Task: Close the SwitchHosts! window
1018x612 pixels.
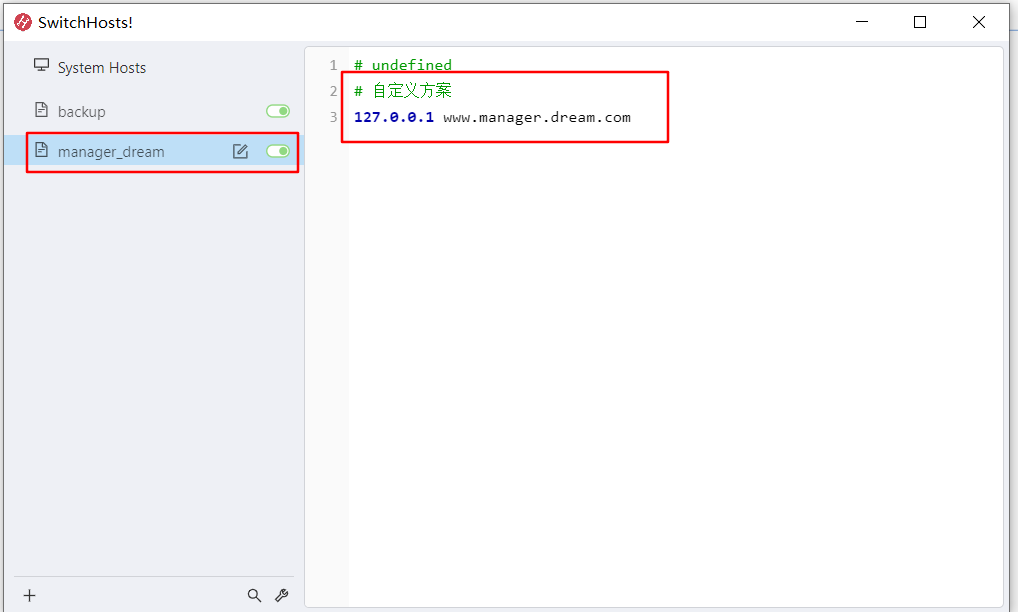Action: click(x=978, y=22)
